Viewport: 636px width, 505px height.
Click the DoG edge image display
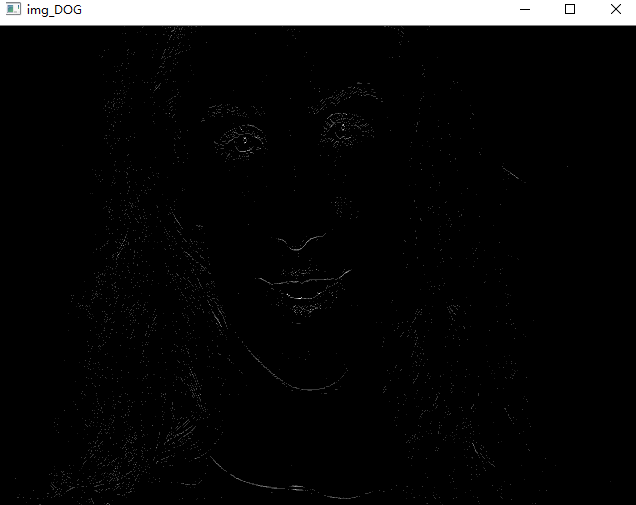coord(318,265)
